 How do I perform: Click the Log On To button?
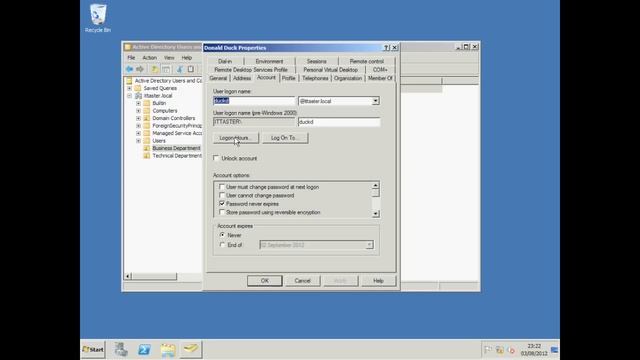(x=285, y=138)
